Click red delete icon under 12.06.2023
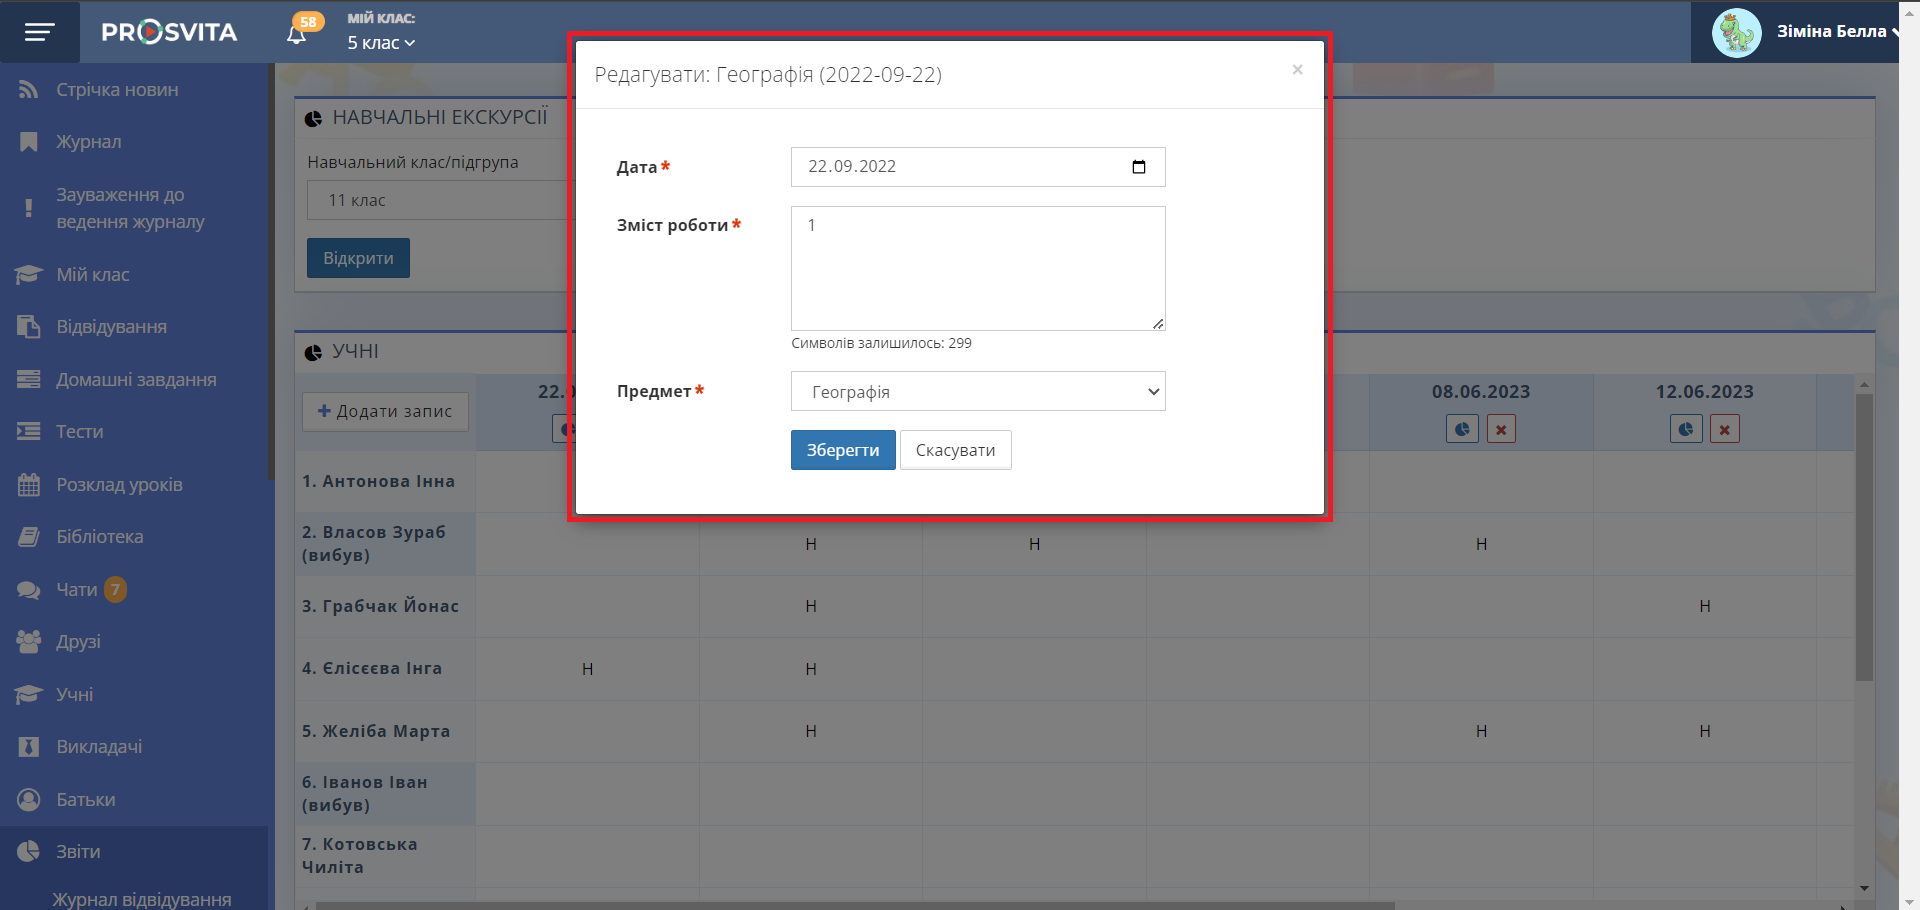 coord(1724,429)
